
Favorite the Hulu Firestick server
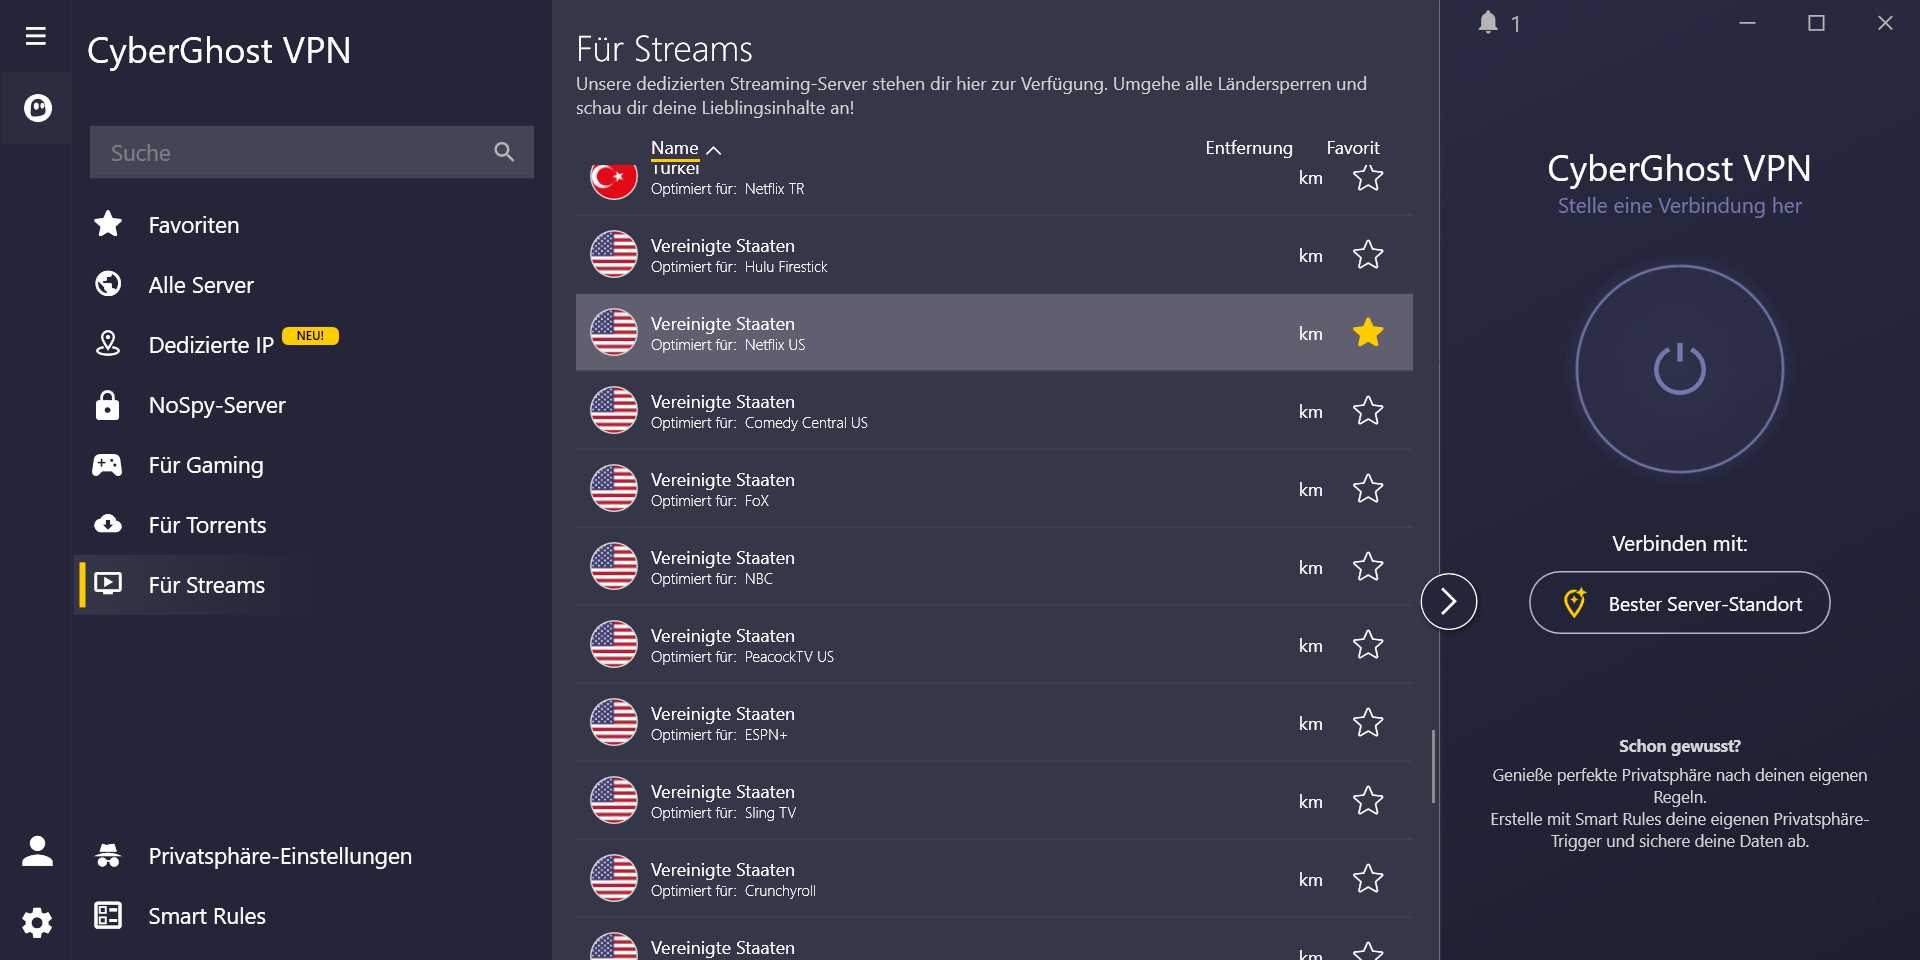(1368, 255)
